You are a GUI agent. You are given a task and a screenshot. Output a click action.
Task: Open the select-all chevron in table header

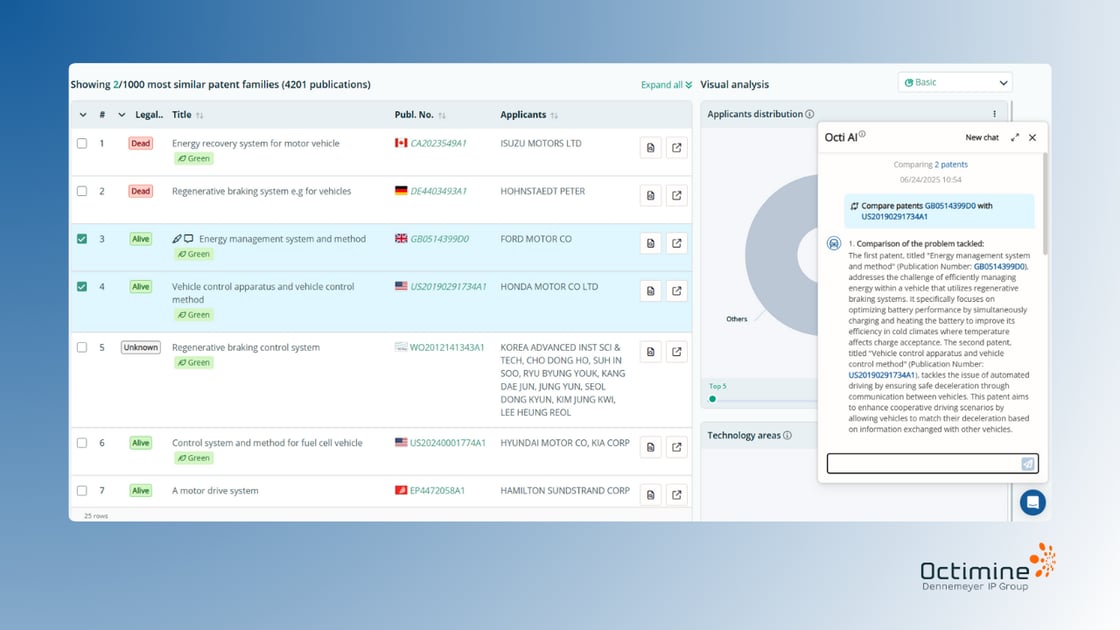83,115
